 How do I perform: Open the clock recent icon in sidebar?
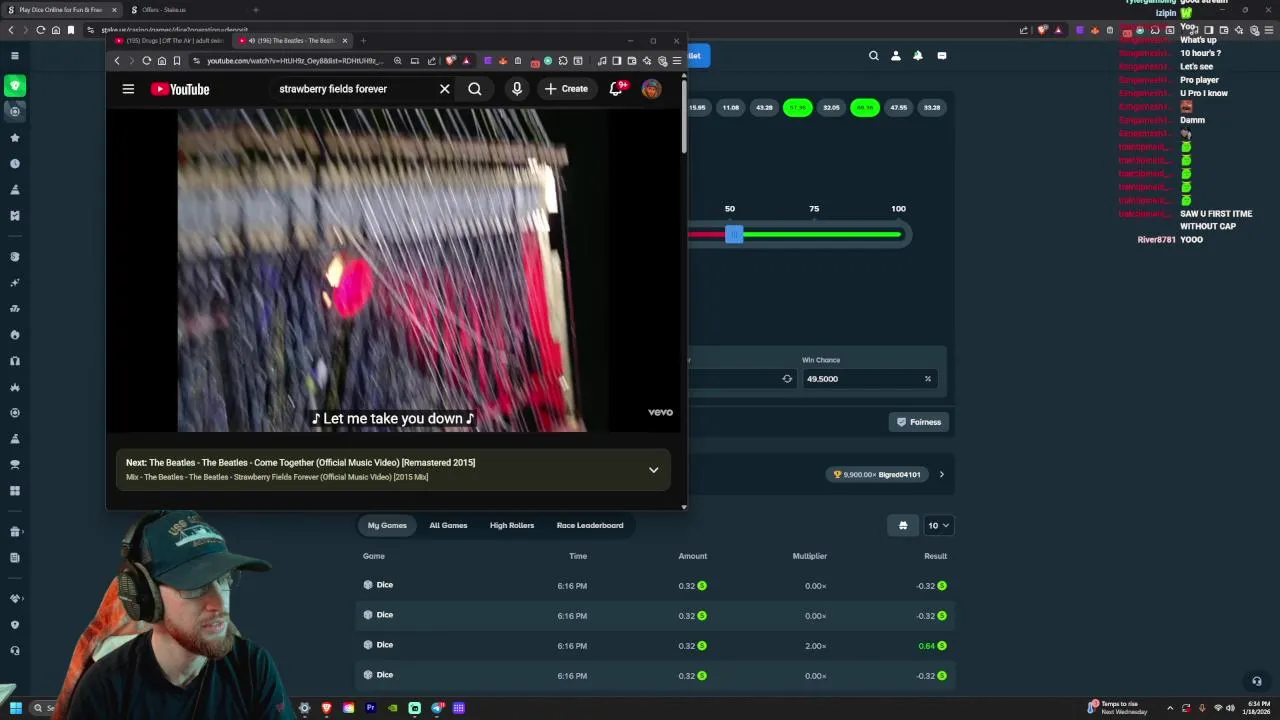point(15,164)
